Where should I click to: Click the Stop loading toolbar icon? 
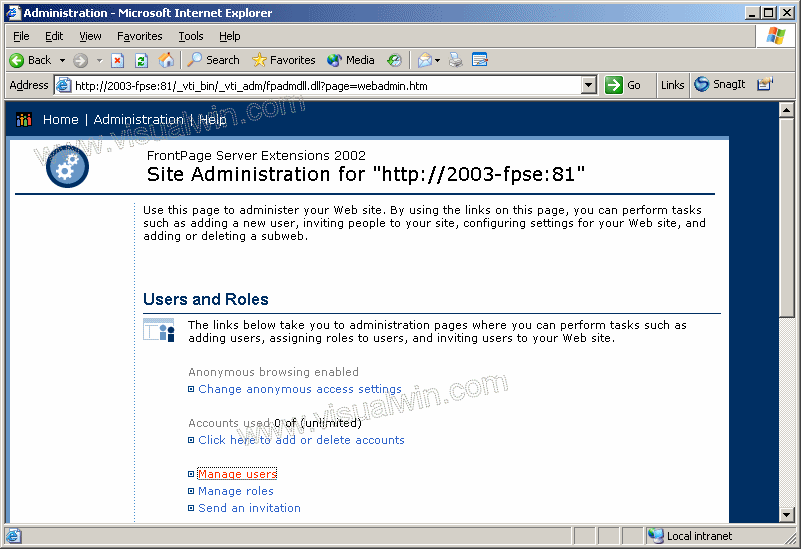pyautogui.click(x=118, y=60)
